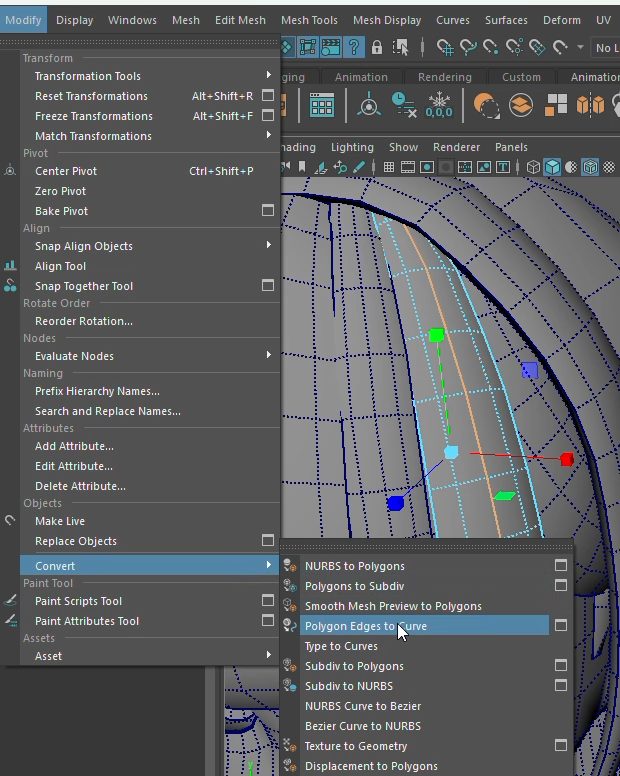The image size is (620, 776).
Task: Enable the snap to grids magnet icon
Action: coord(444,48)
